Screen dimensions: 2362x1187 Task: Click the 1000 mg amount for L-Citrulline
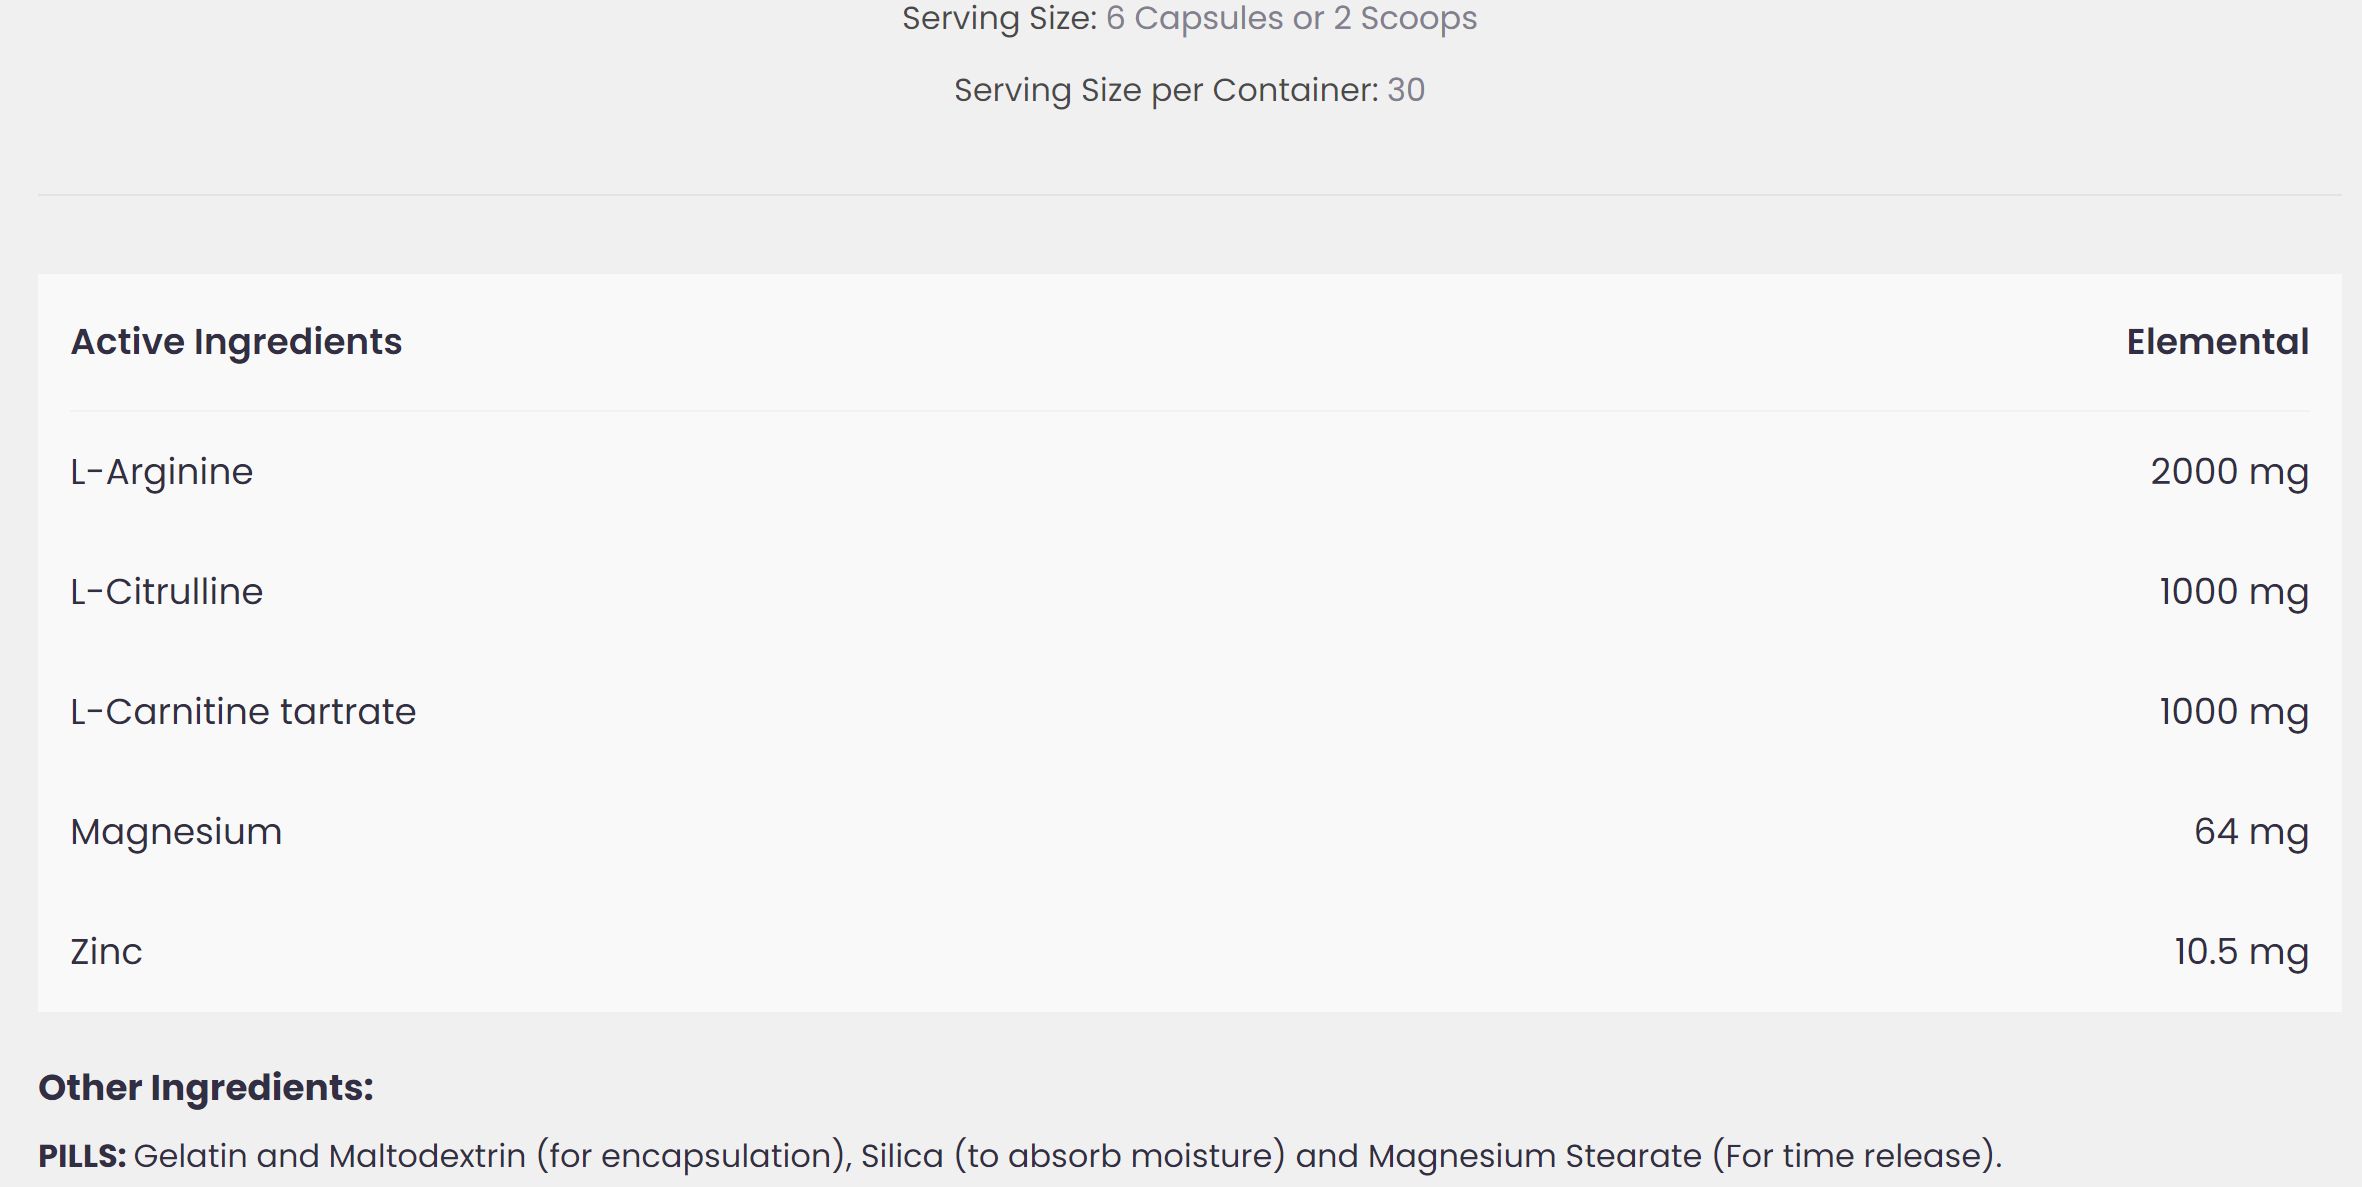[2233, 592]
